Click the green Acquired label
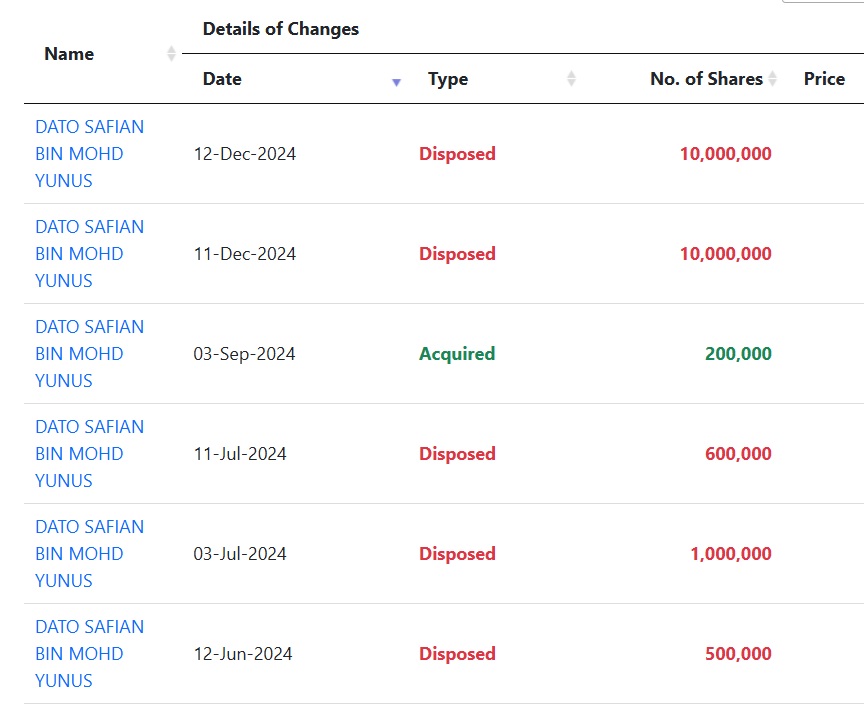 click(x=457, y=354)
